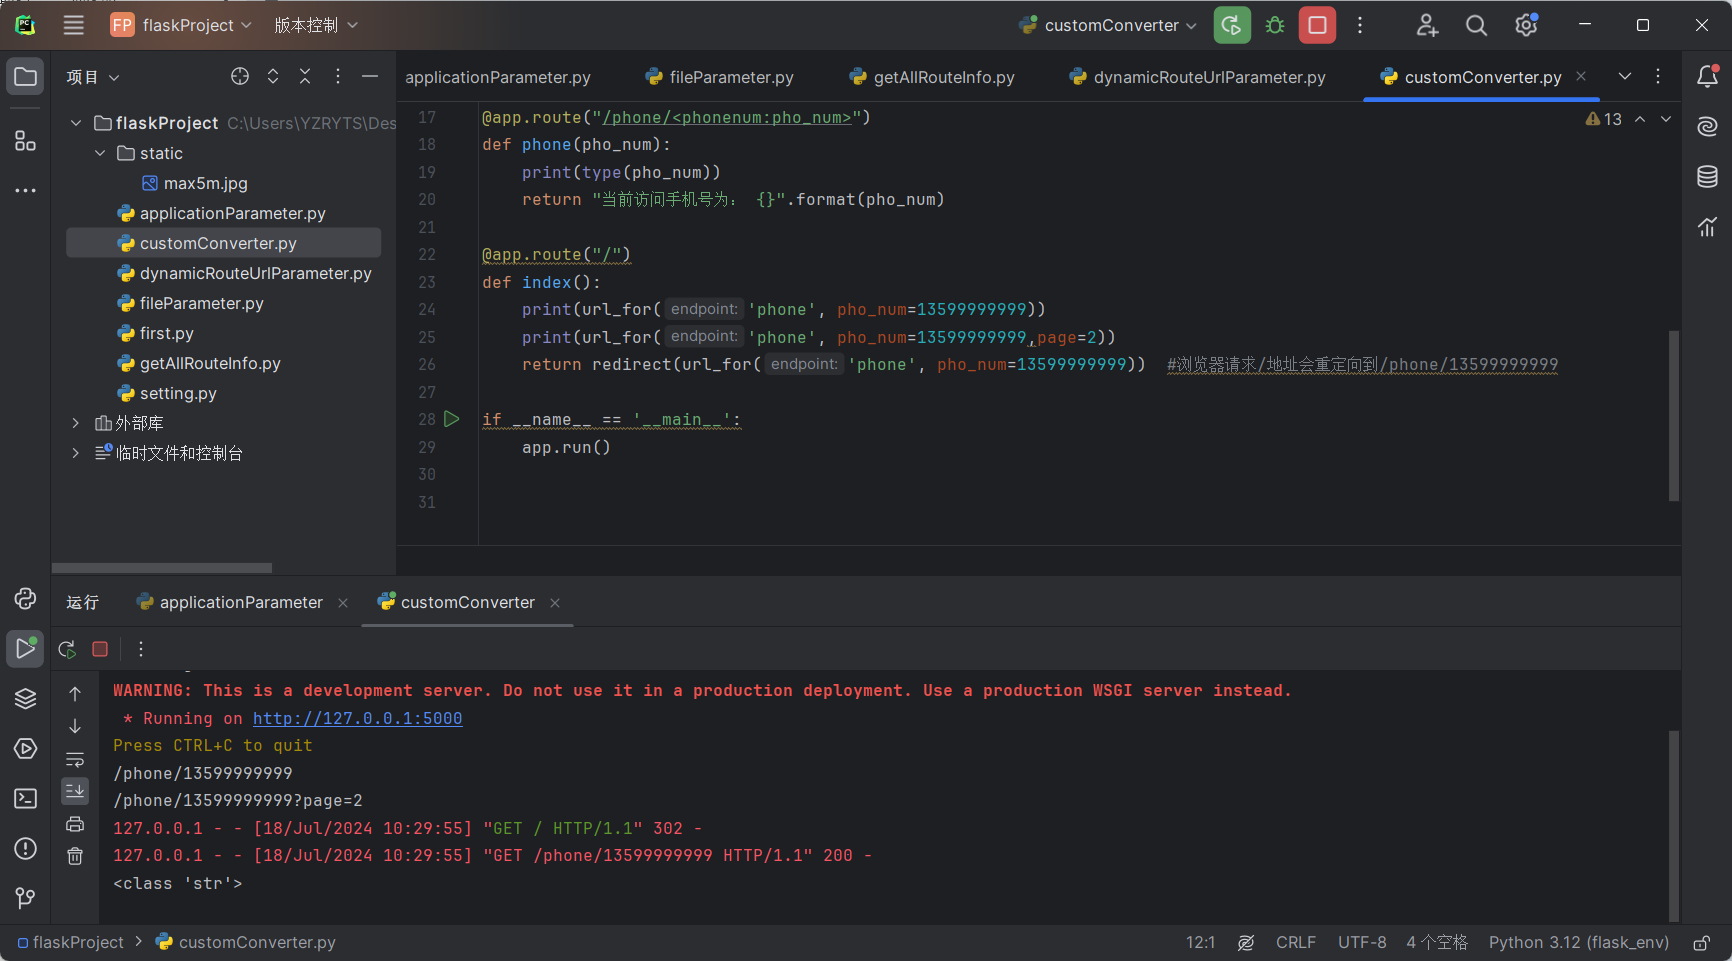Image resolution: width=1732 pixels, height=961 pixels.
Task: Open the customConverter run configuration dropdown
Action: point(1110,25)
